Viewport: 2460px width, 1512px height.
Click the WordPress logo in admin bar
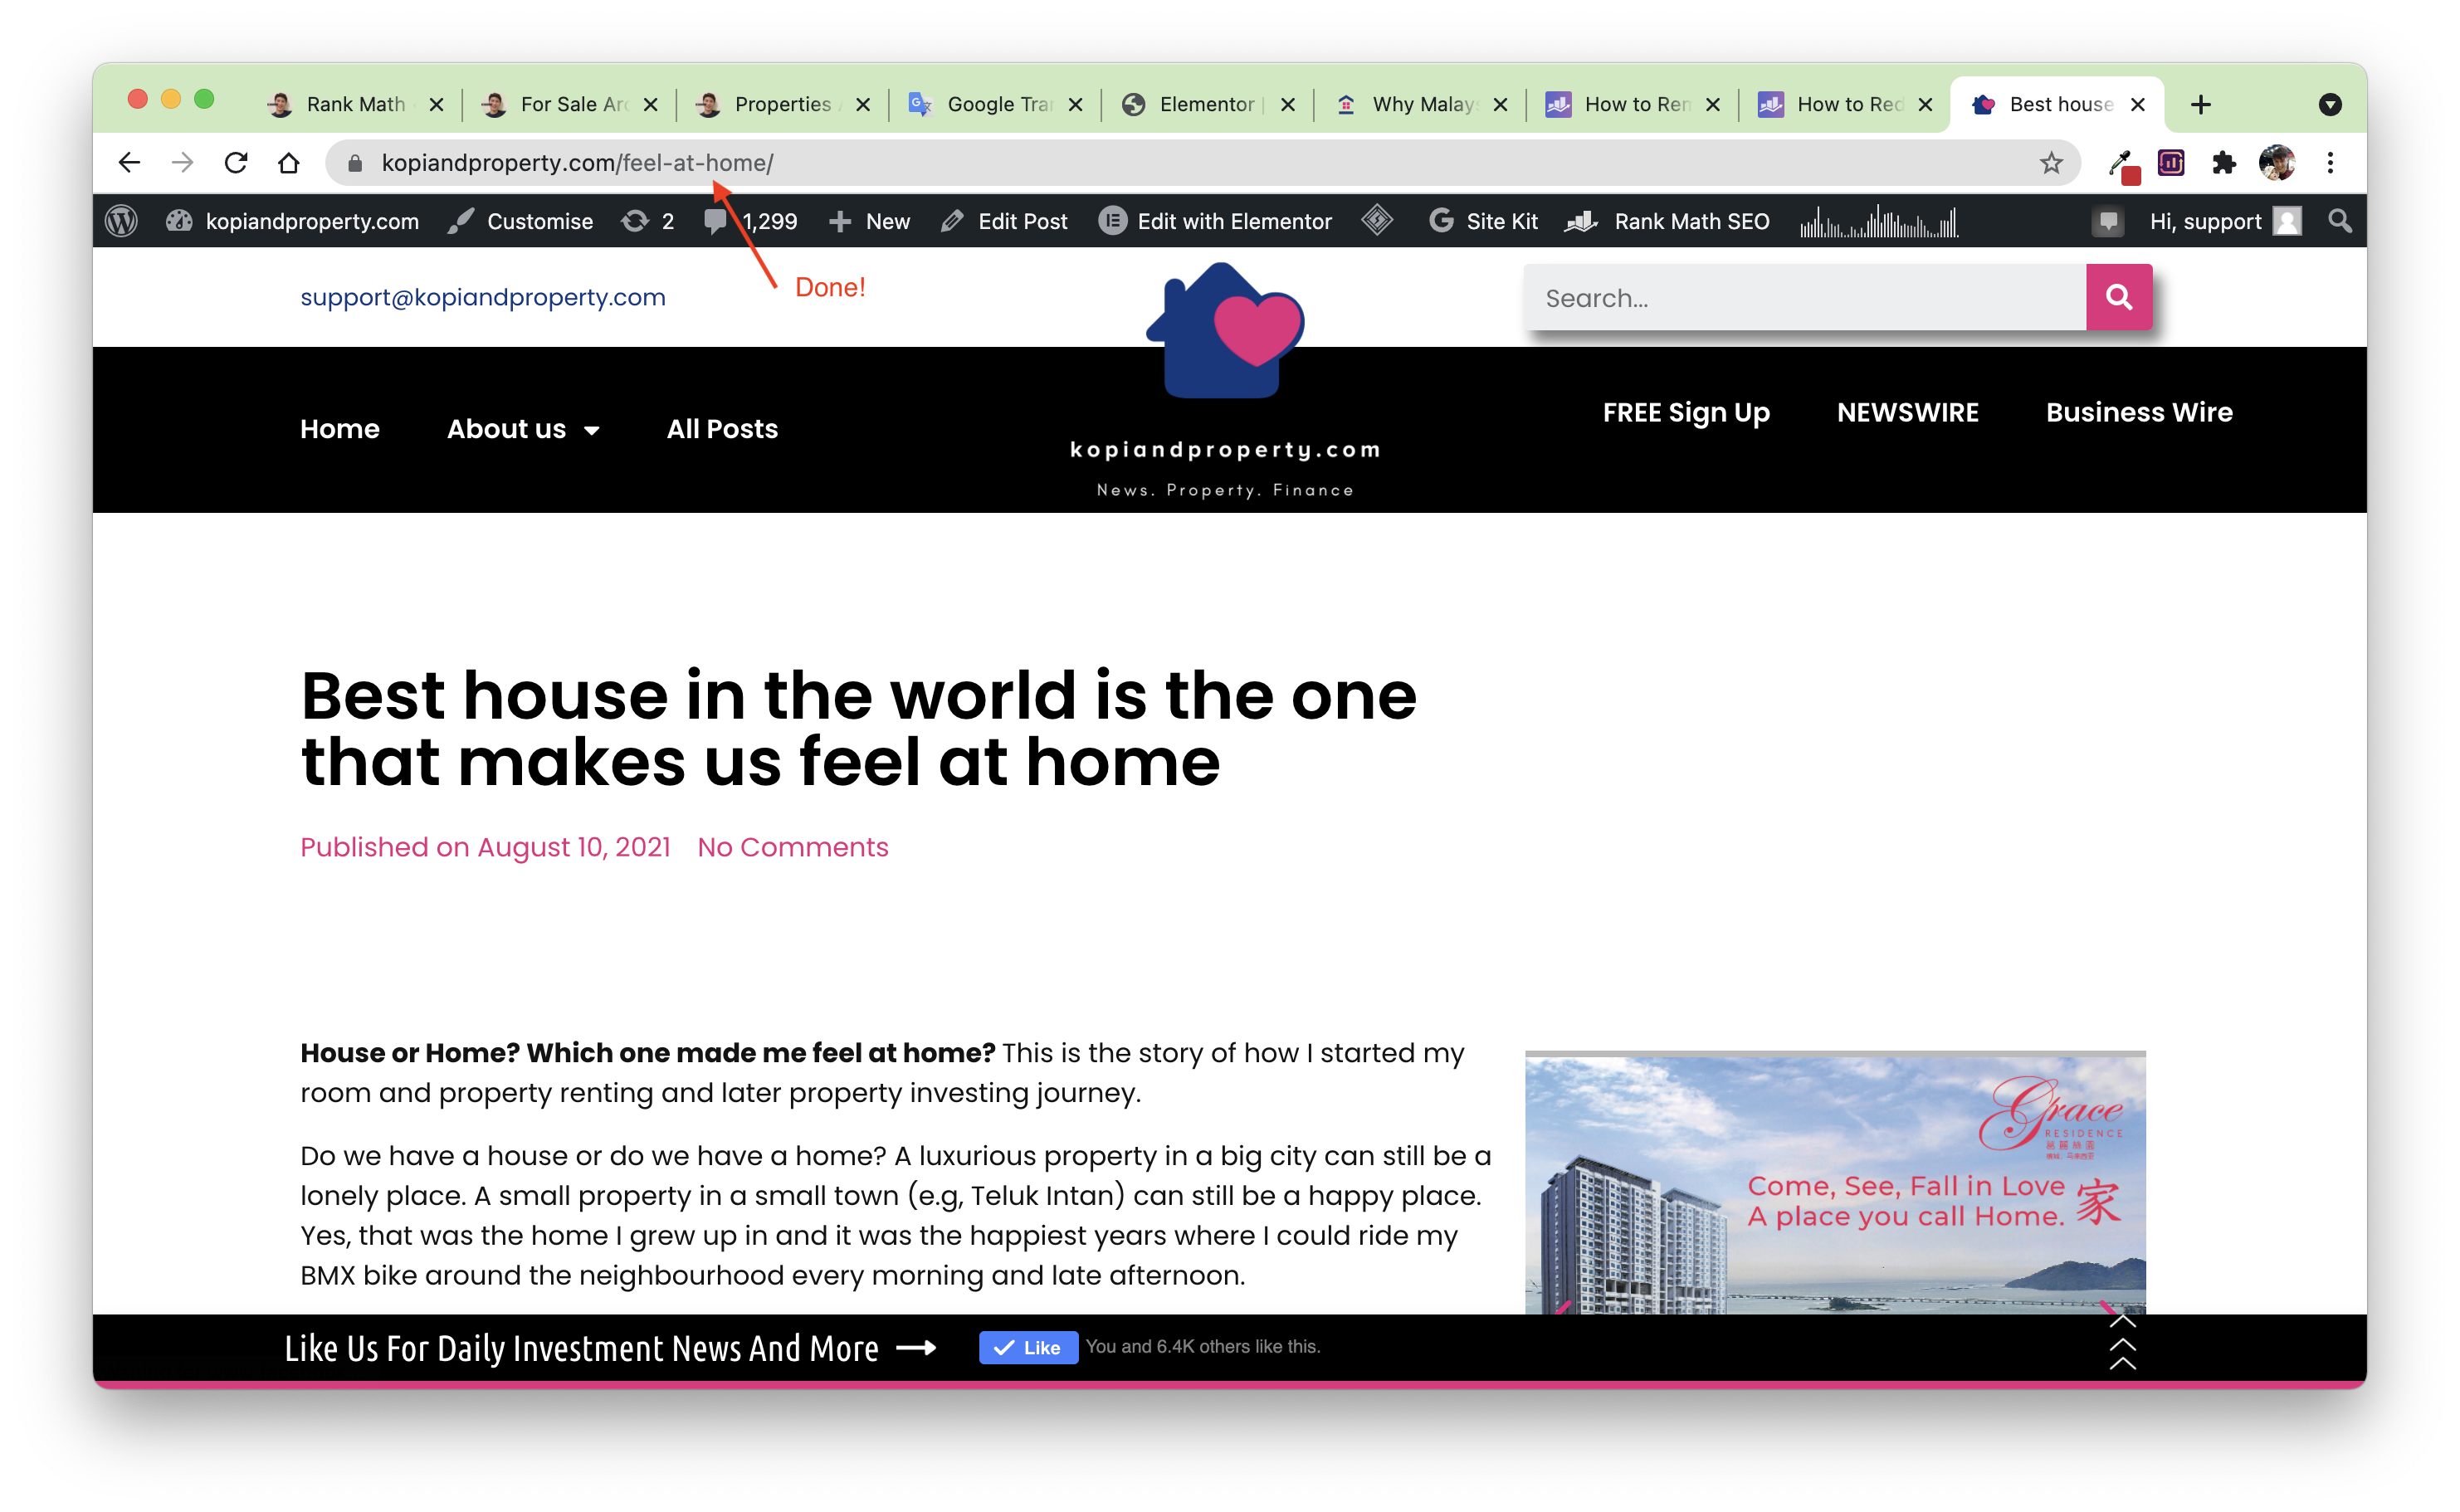(x=122, y=221)
